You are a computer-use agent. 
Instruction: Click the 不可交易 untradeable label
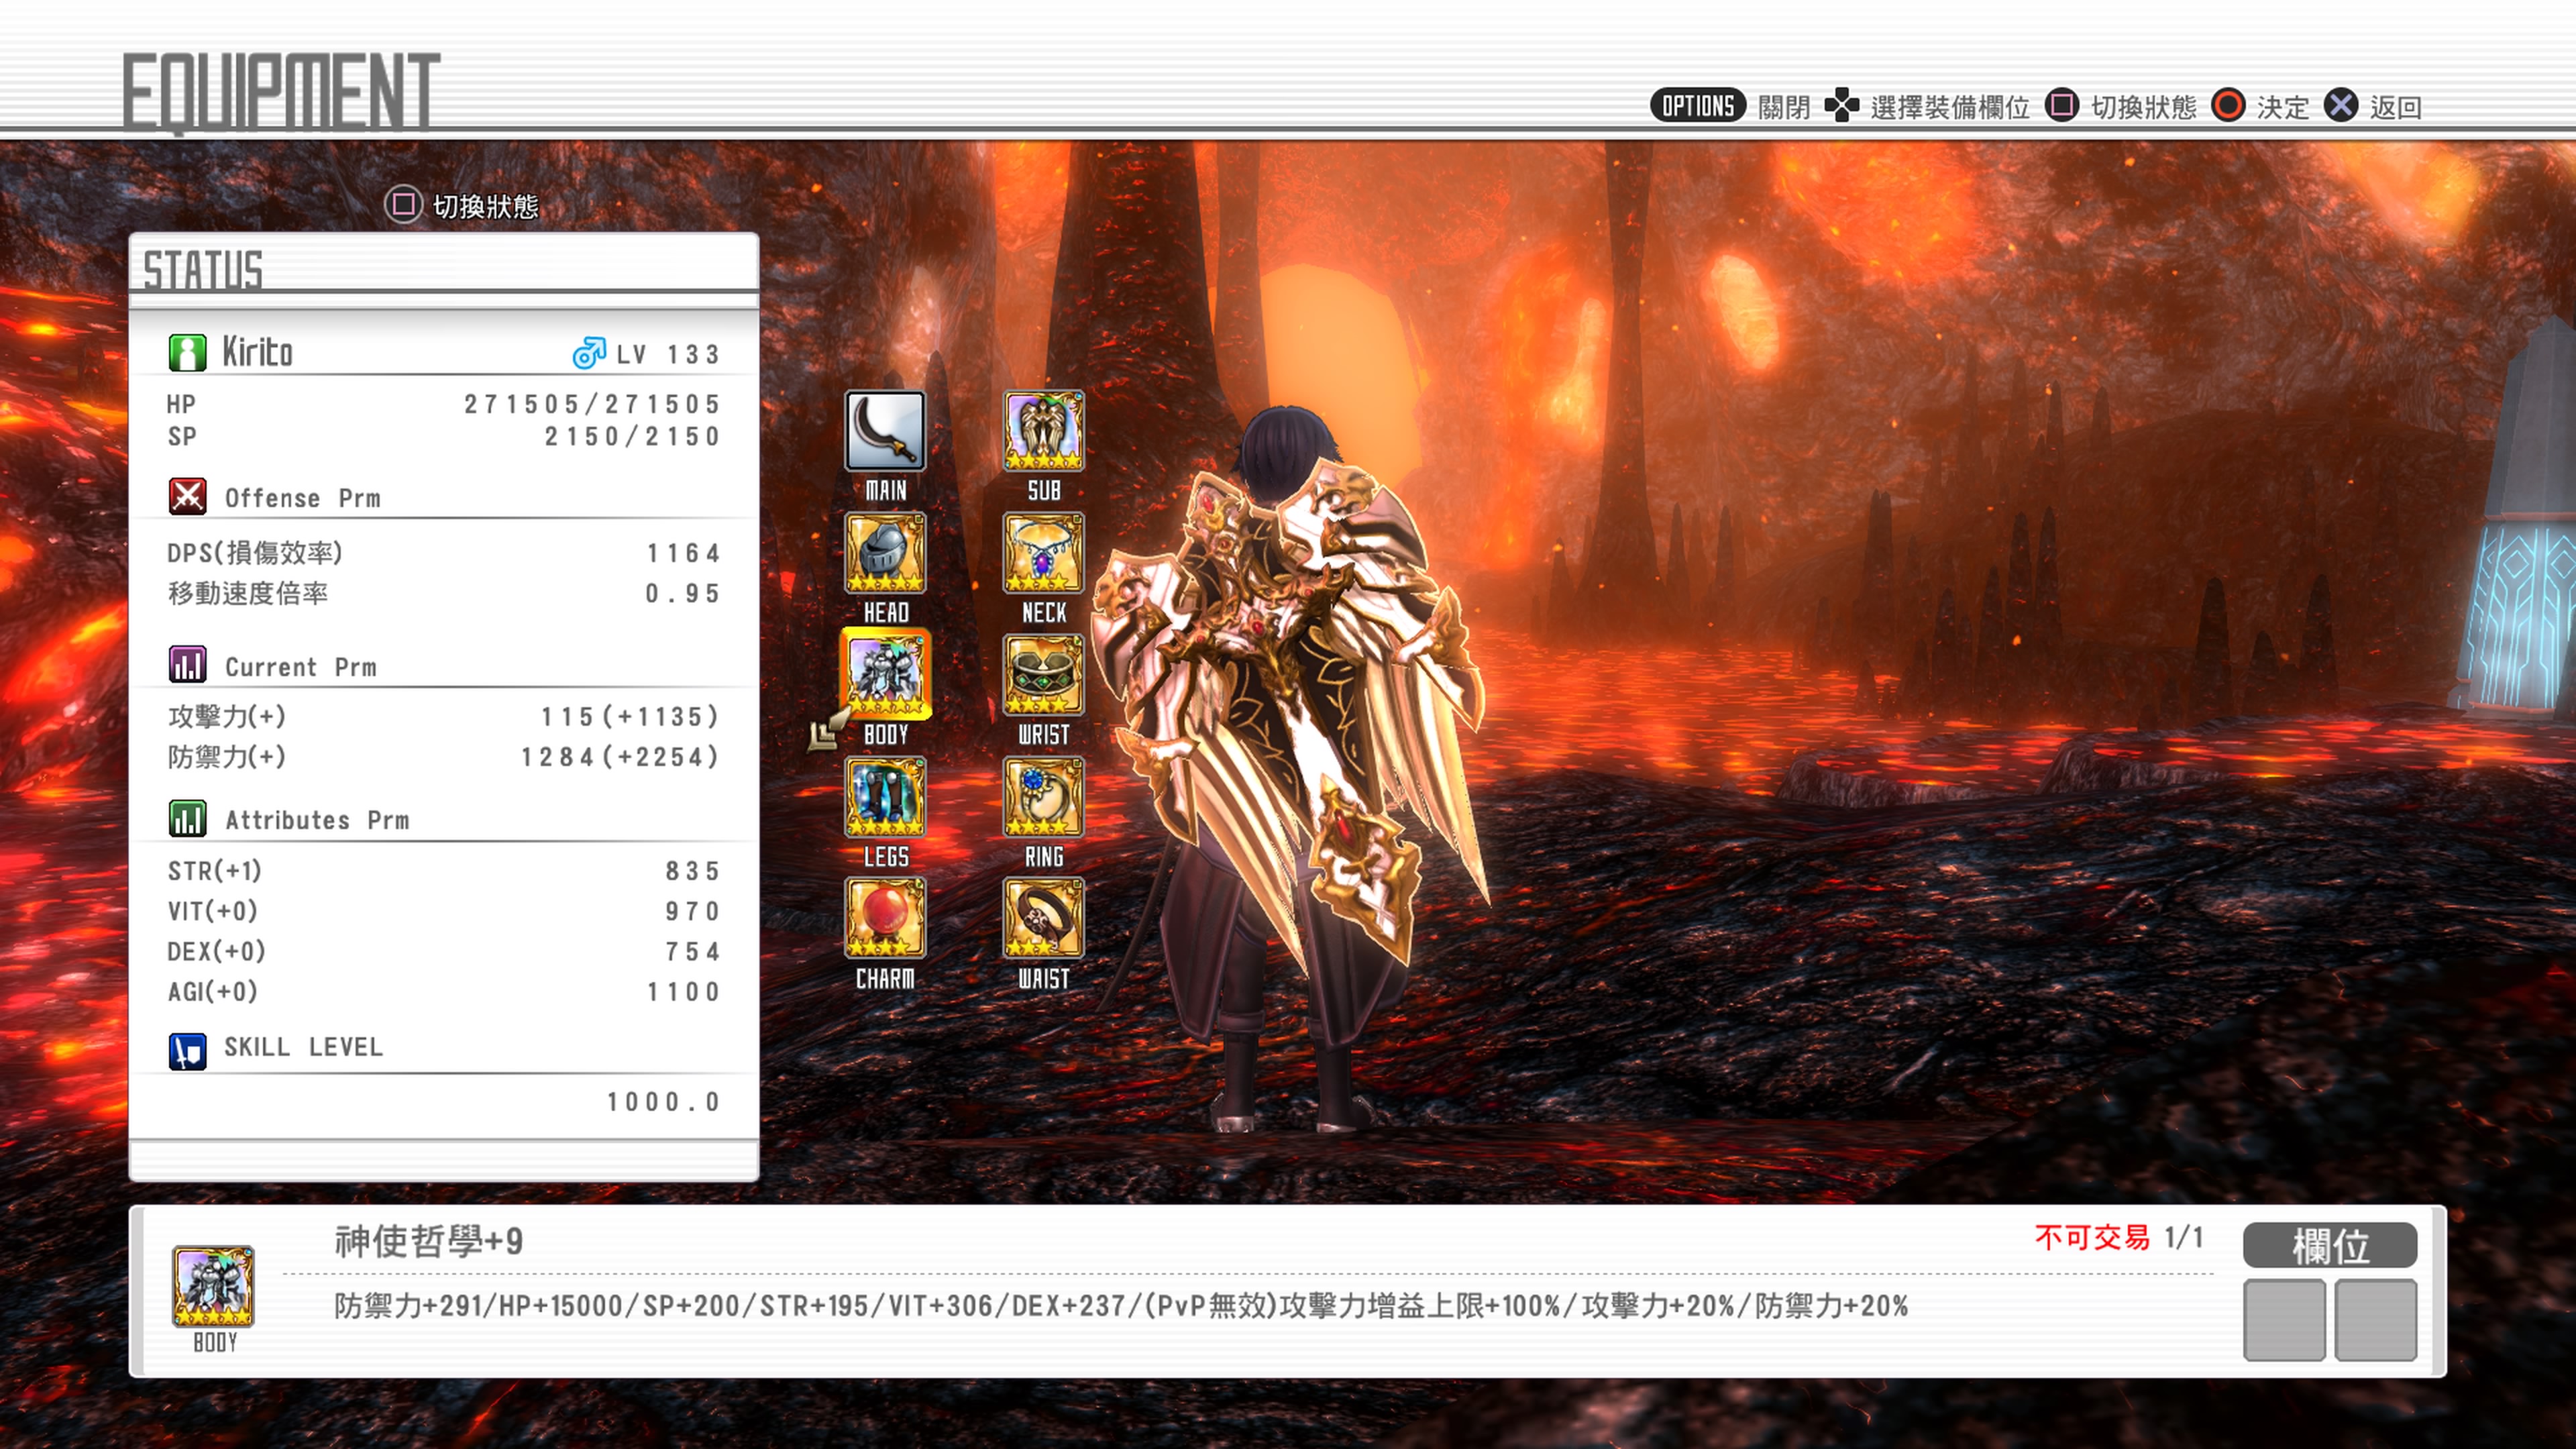click(x=2092, y=1238)
